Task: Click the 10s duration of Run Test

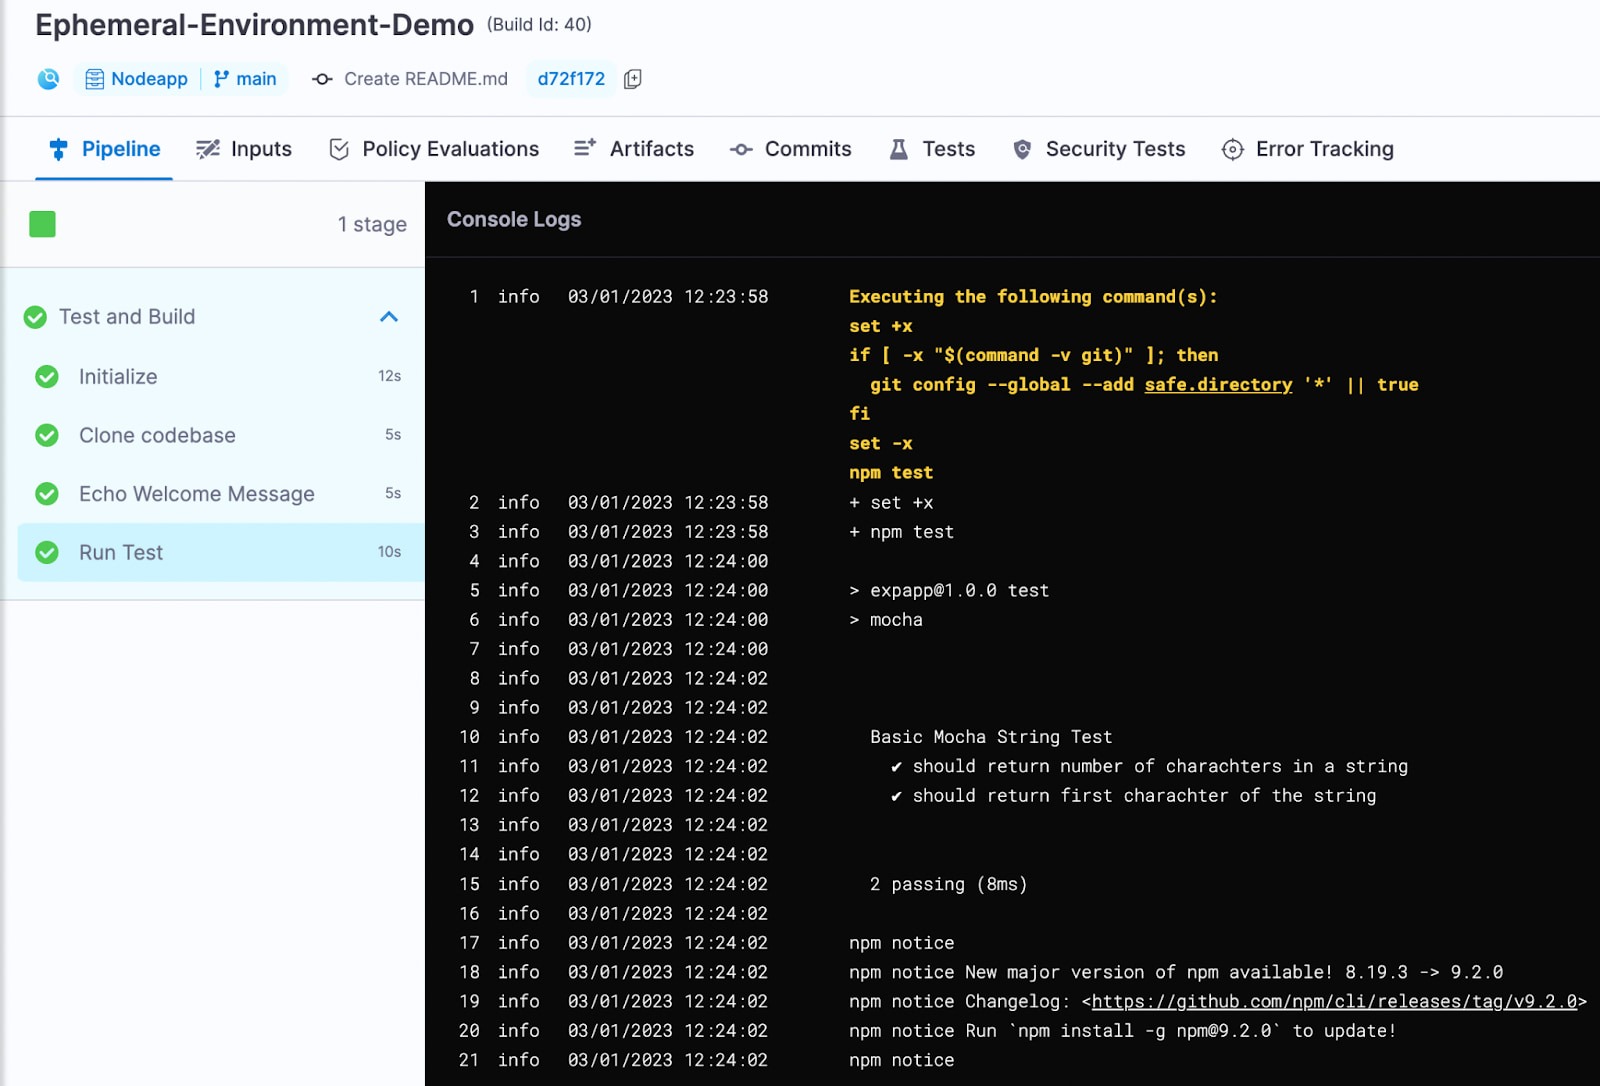Action: point(389,552)
